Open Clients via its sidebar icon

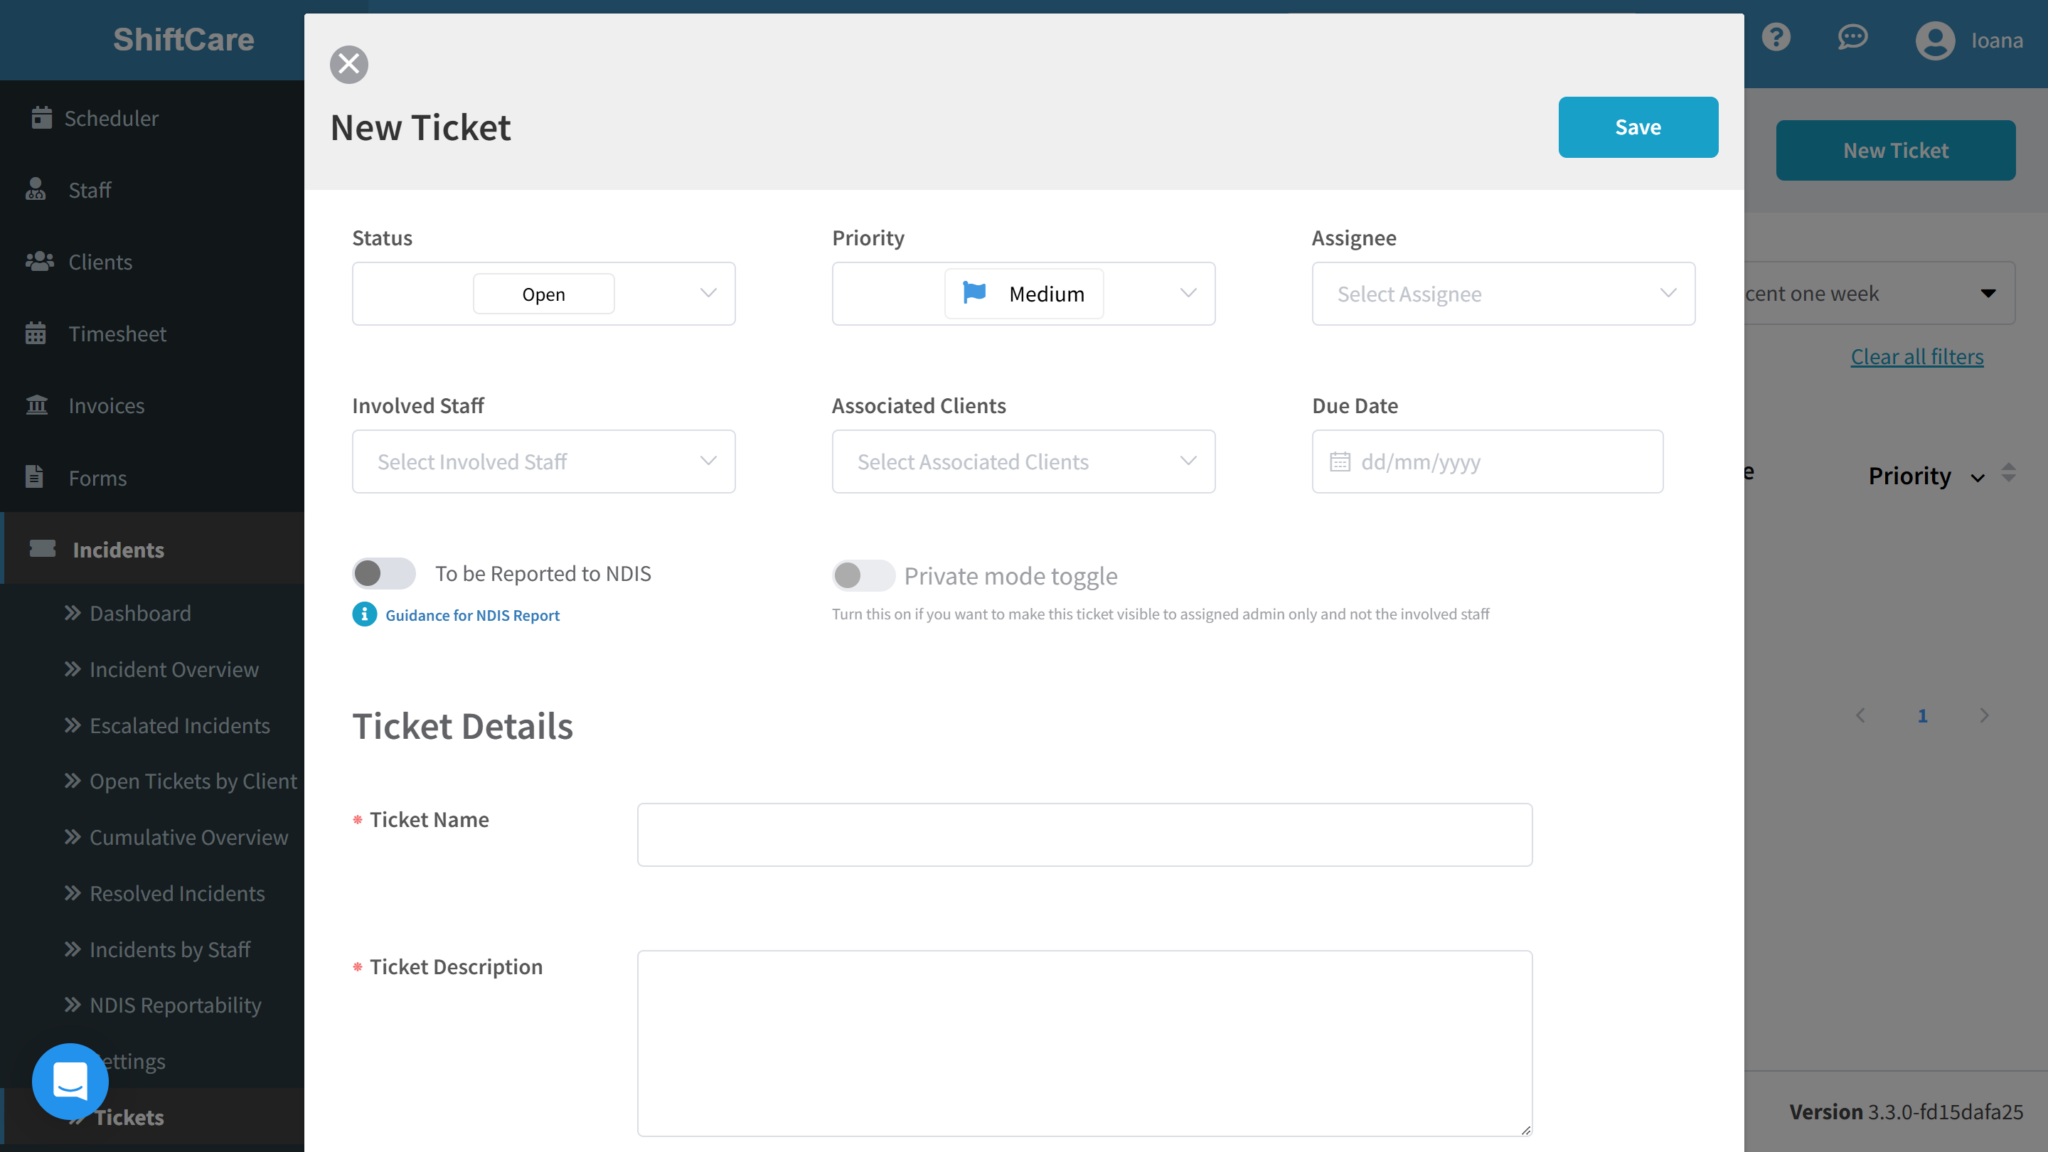point(38,261)
